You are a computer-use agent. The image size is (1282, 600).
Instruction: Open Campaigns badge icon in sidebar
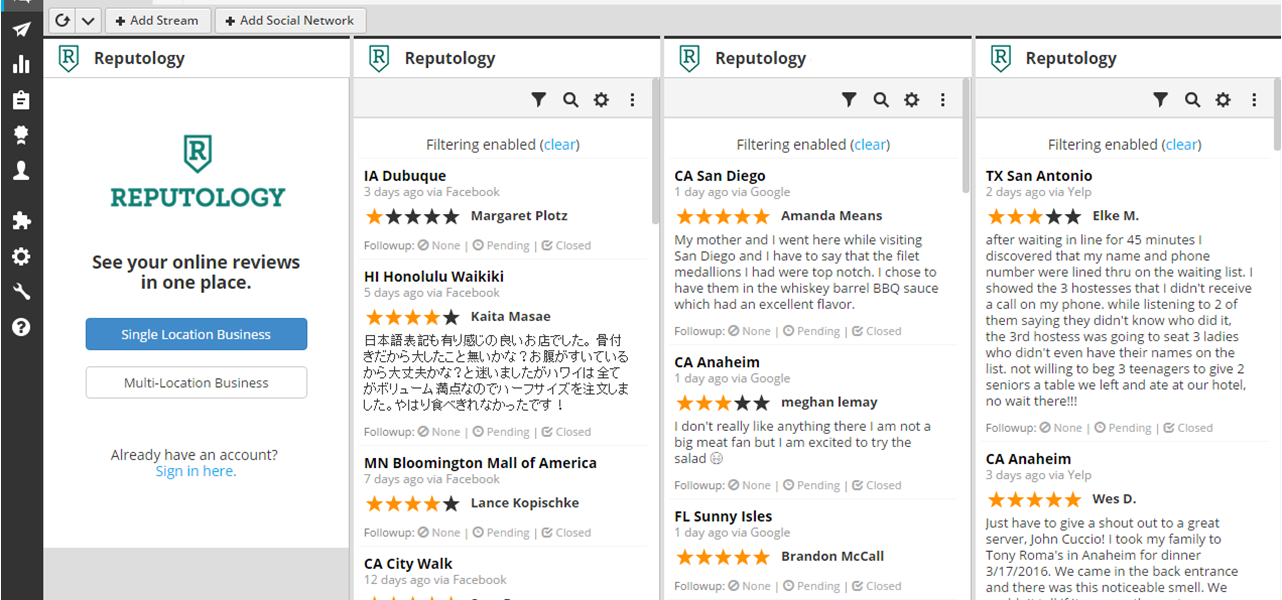tap(21, 135)
